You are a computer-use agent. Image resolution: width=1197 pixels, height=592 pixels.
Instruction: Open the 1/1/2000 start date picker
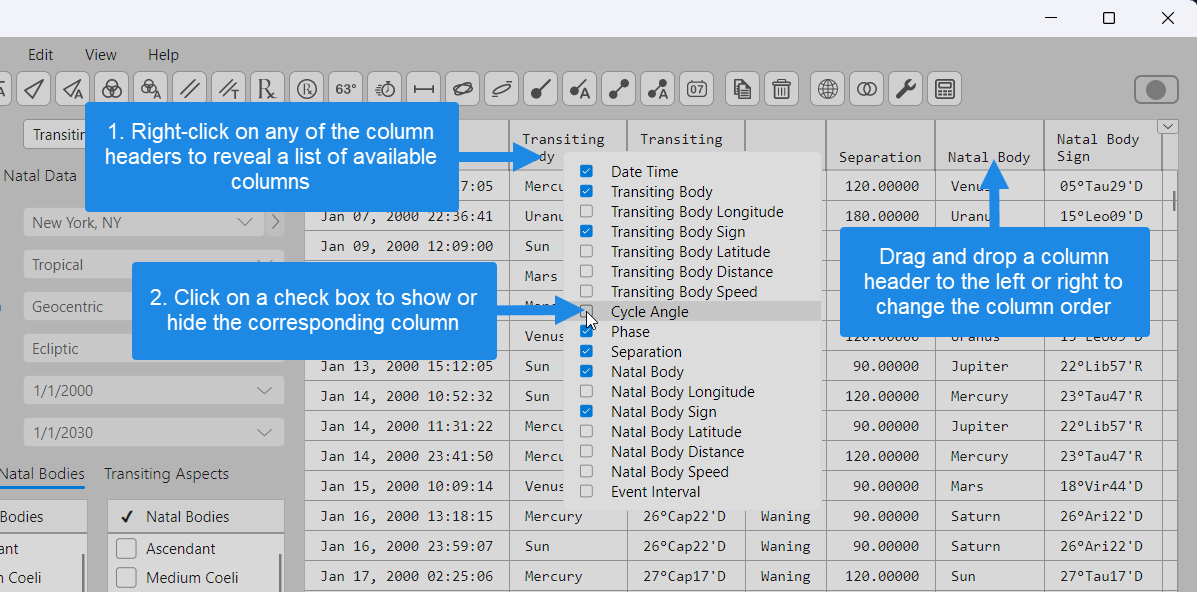[153, 390]
